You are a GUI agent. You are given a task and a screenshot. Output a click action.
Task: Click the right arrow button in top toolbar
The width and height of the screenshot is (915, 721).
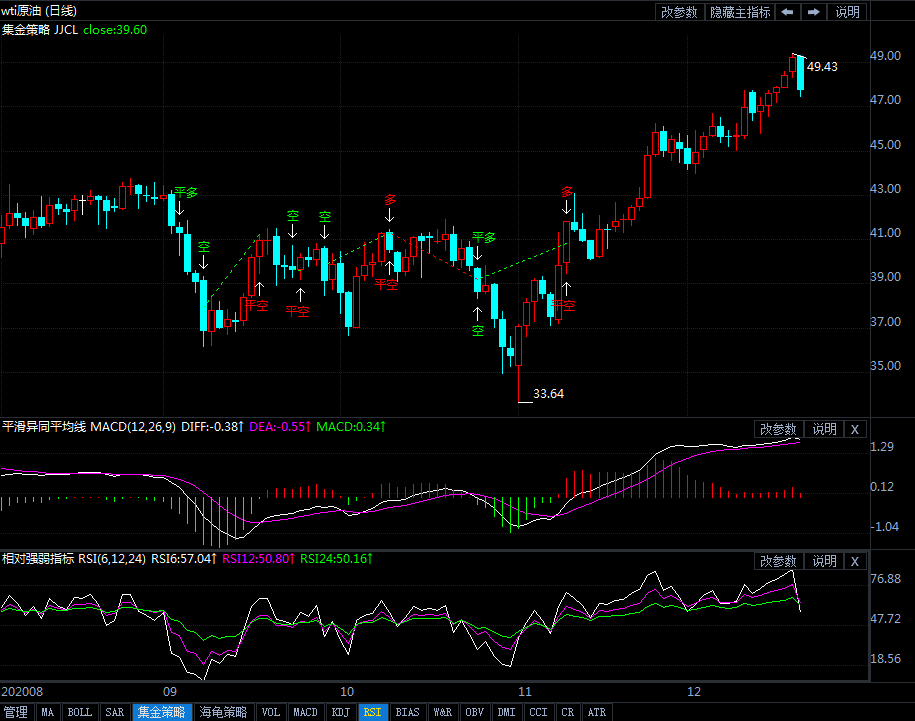(814, 12)
